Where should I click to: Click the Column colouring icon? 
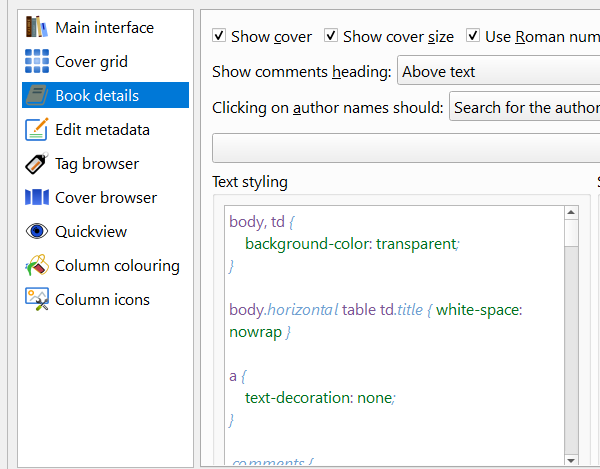[x=37, y=265]
